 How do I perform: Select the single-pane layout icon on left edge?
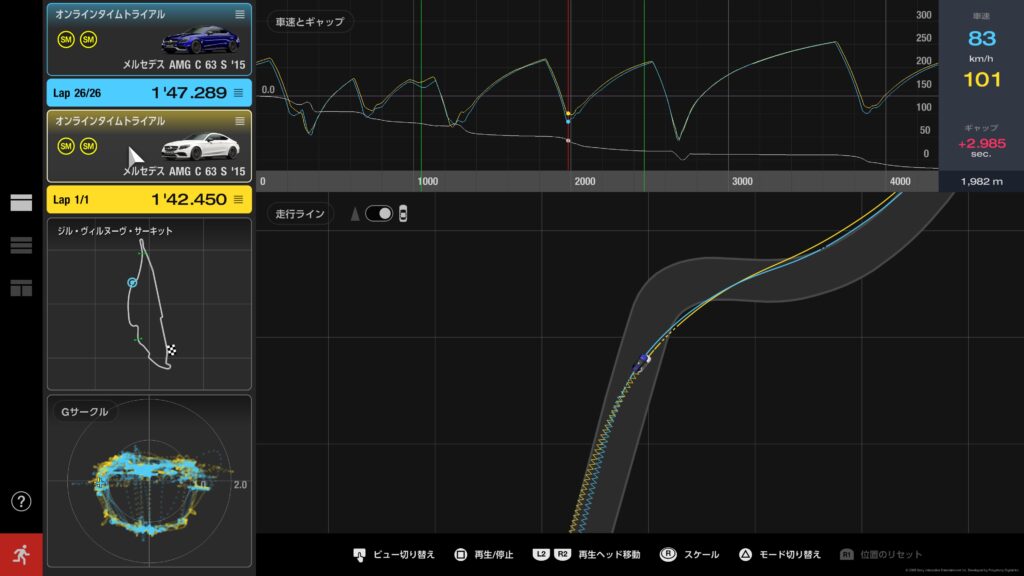[20, 200]
